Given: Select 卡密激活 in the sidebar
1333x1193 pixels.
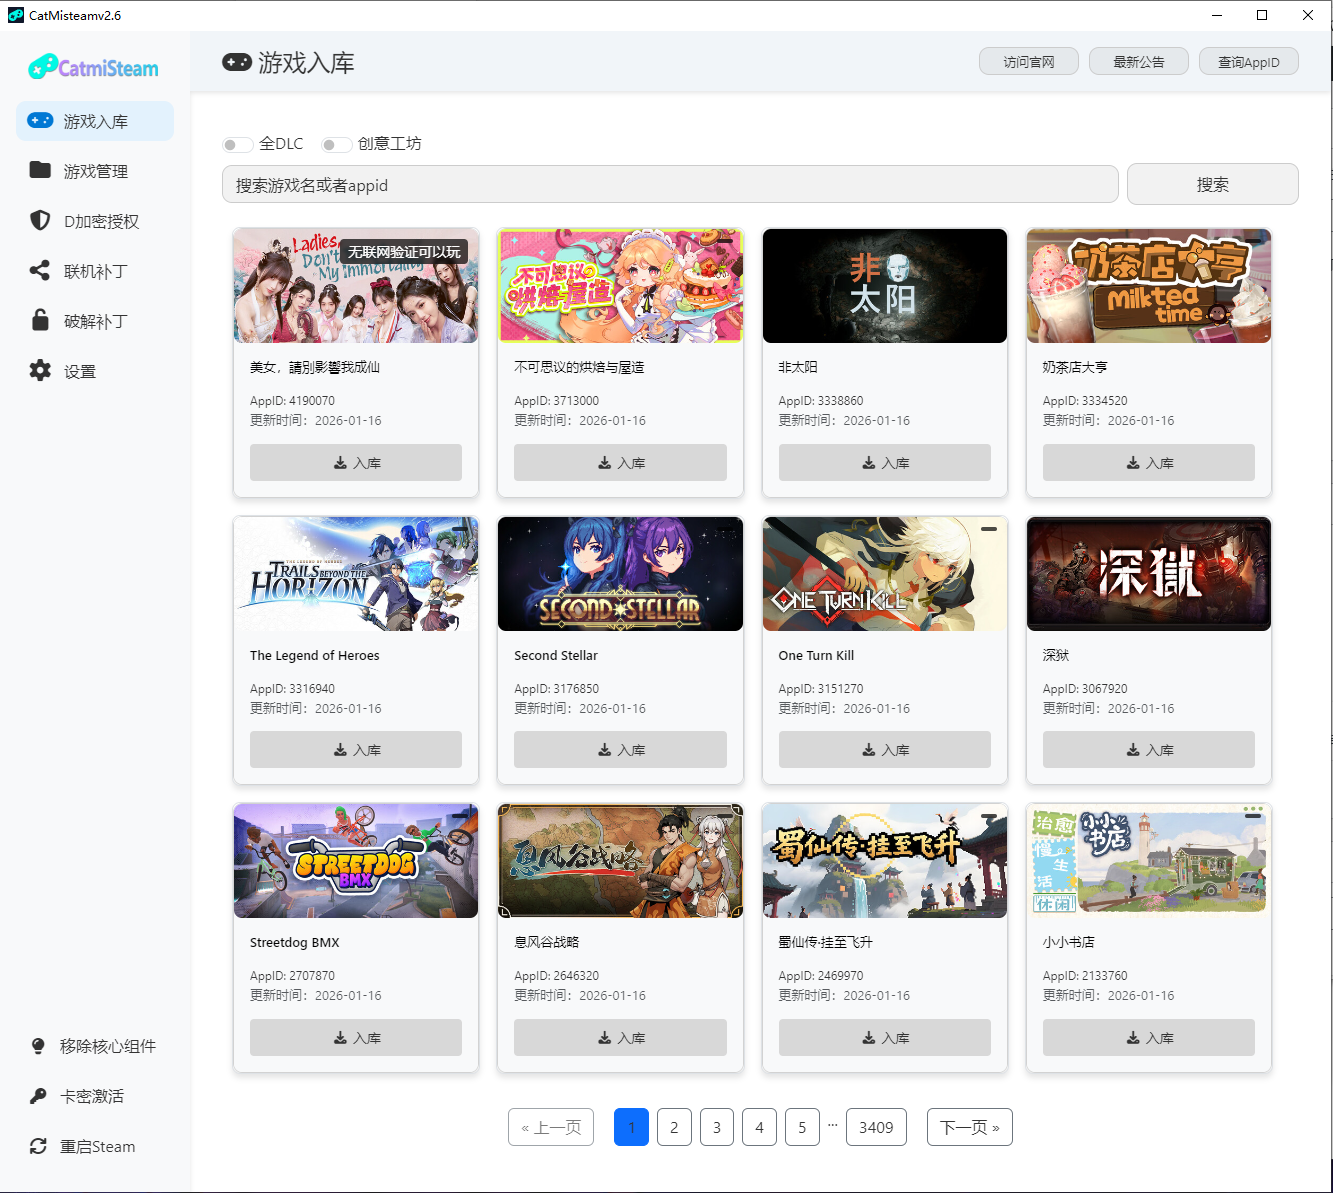Looking at the screenshot, I should [95, 1096].
